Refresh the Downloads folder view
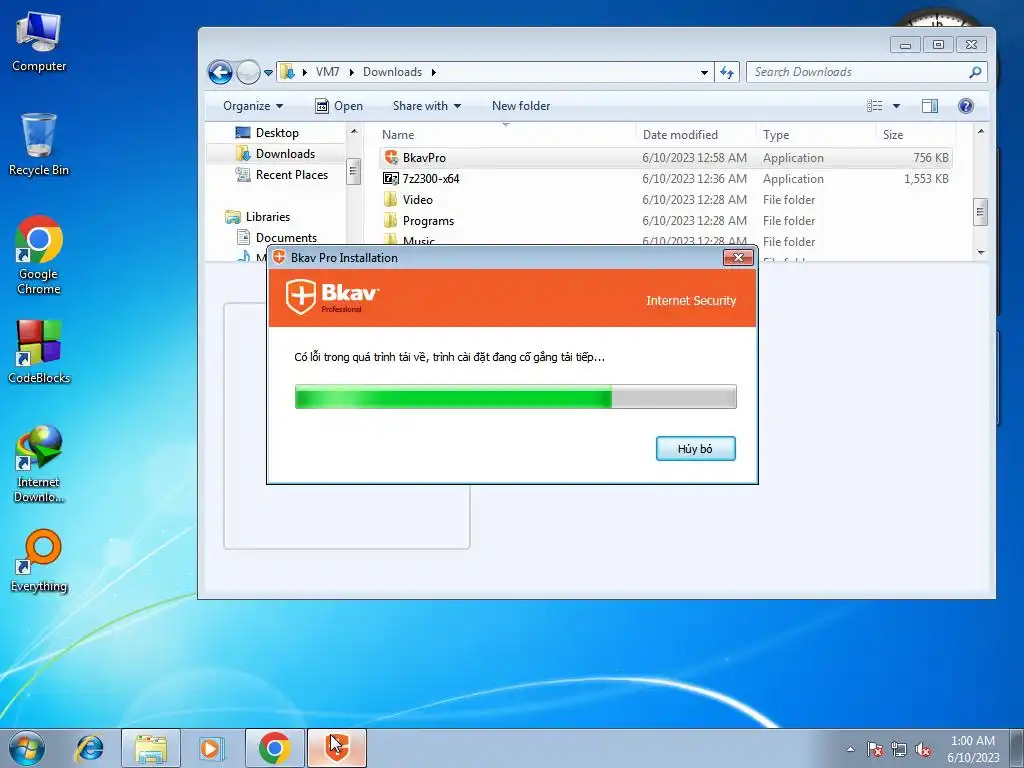The image size is (1024, 768). 727,72
